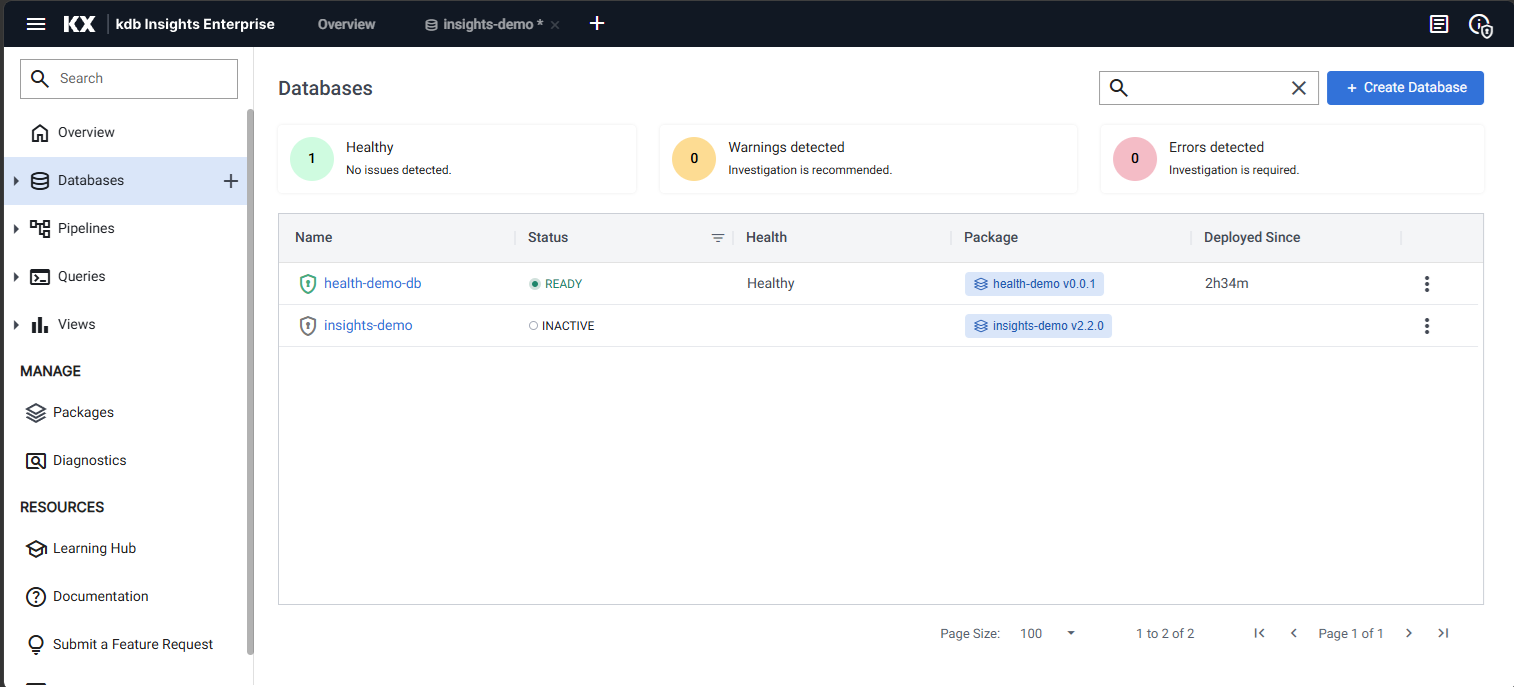The height and width of the screenshot is (687, 1514).
Task: Click the KX logo
Action: coord(79,24)
